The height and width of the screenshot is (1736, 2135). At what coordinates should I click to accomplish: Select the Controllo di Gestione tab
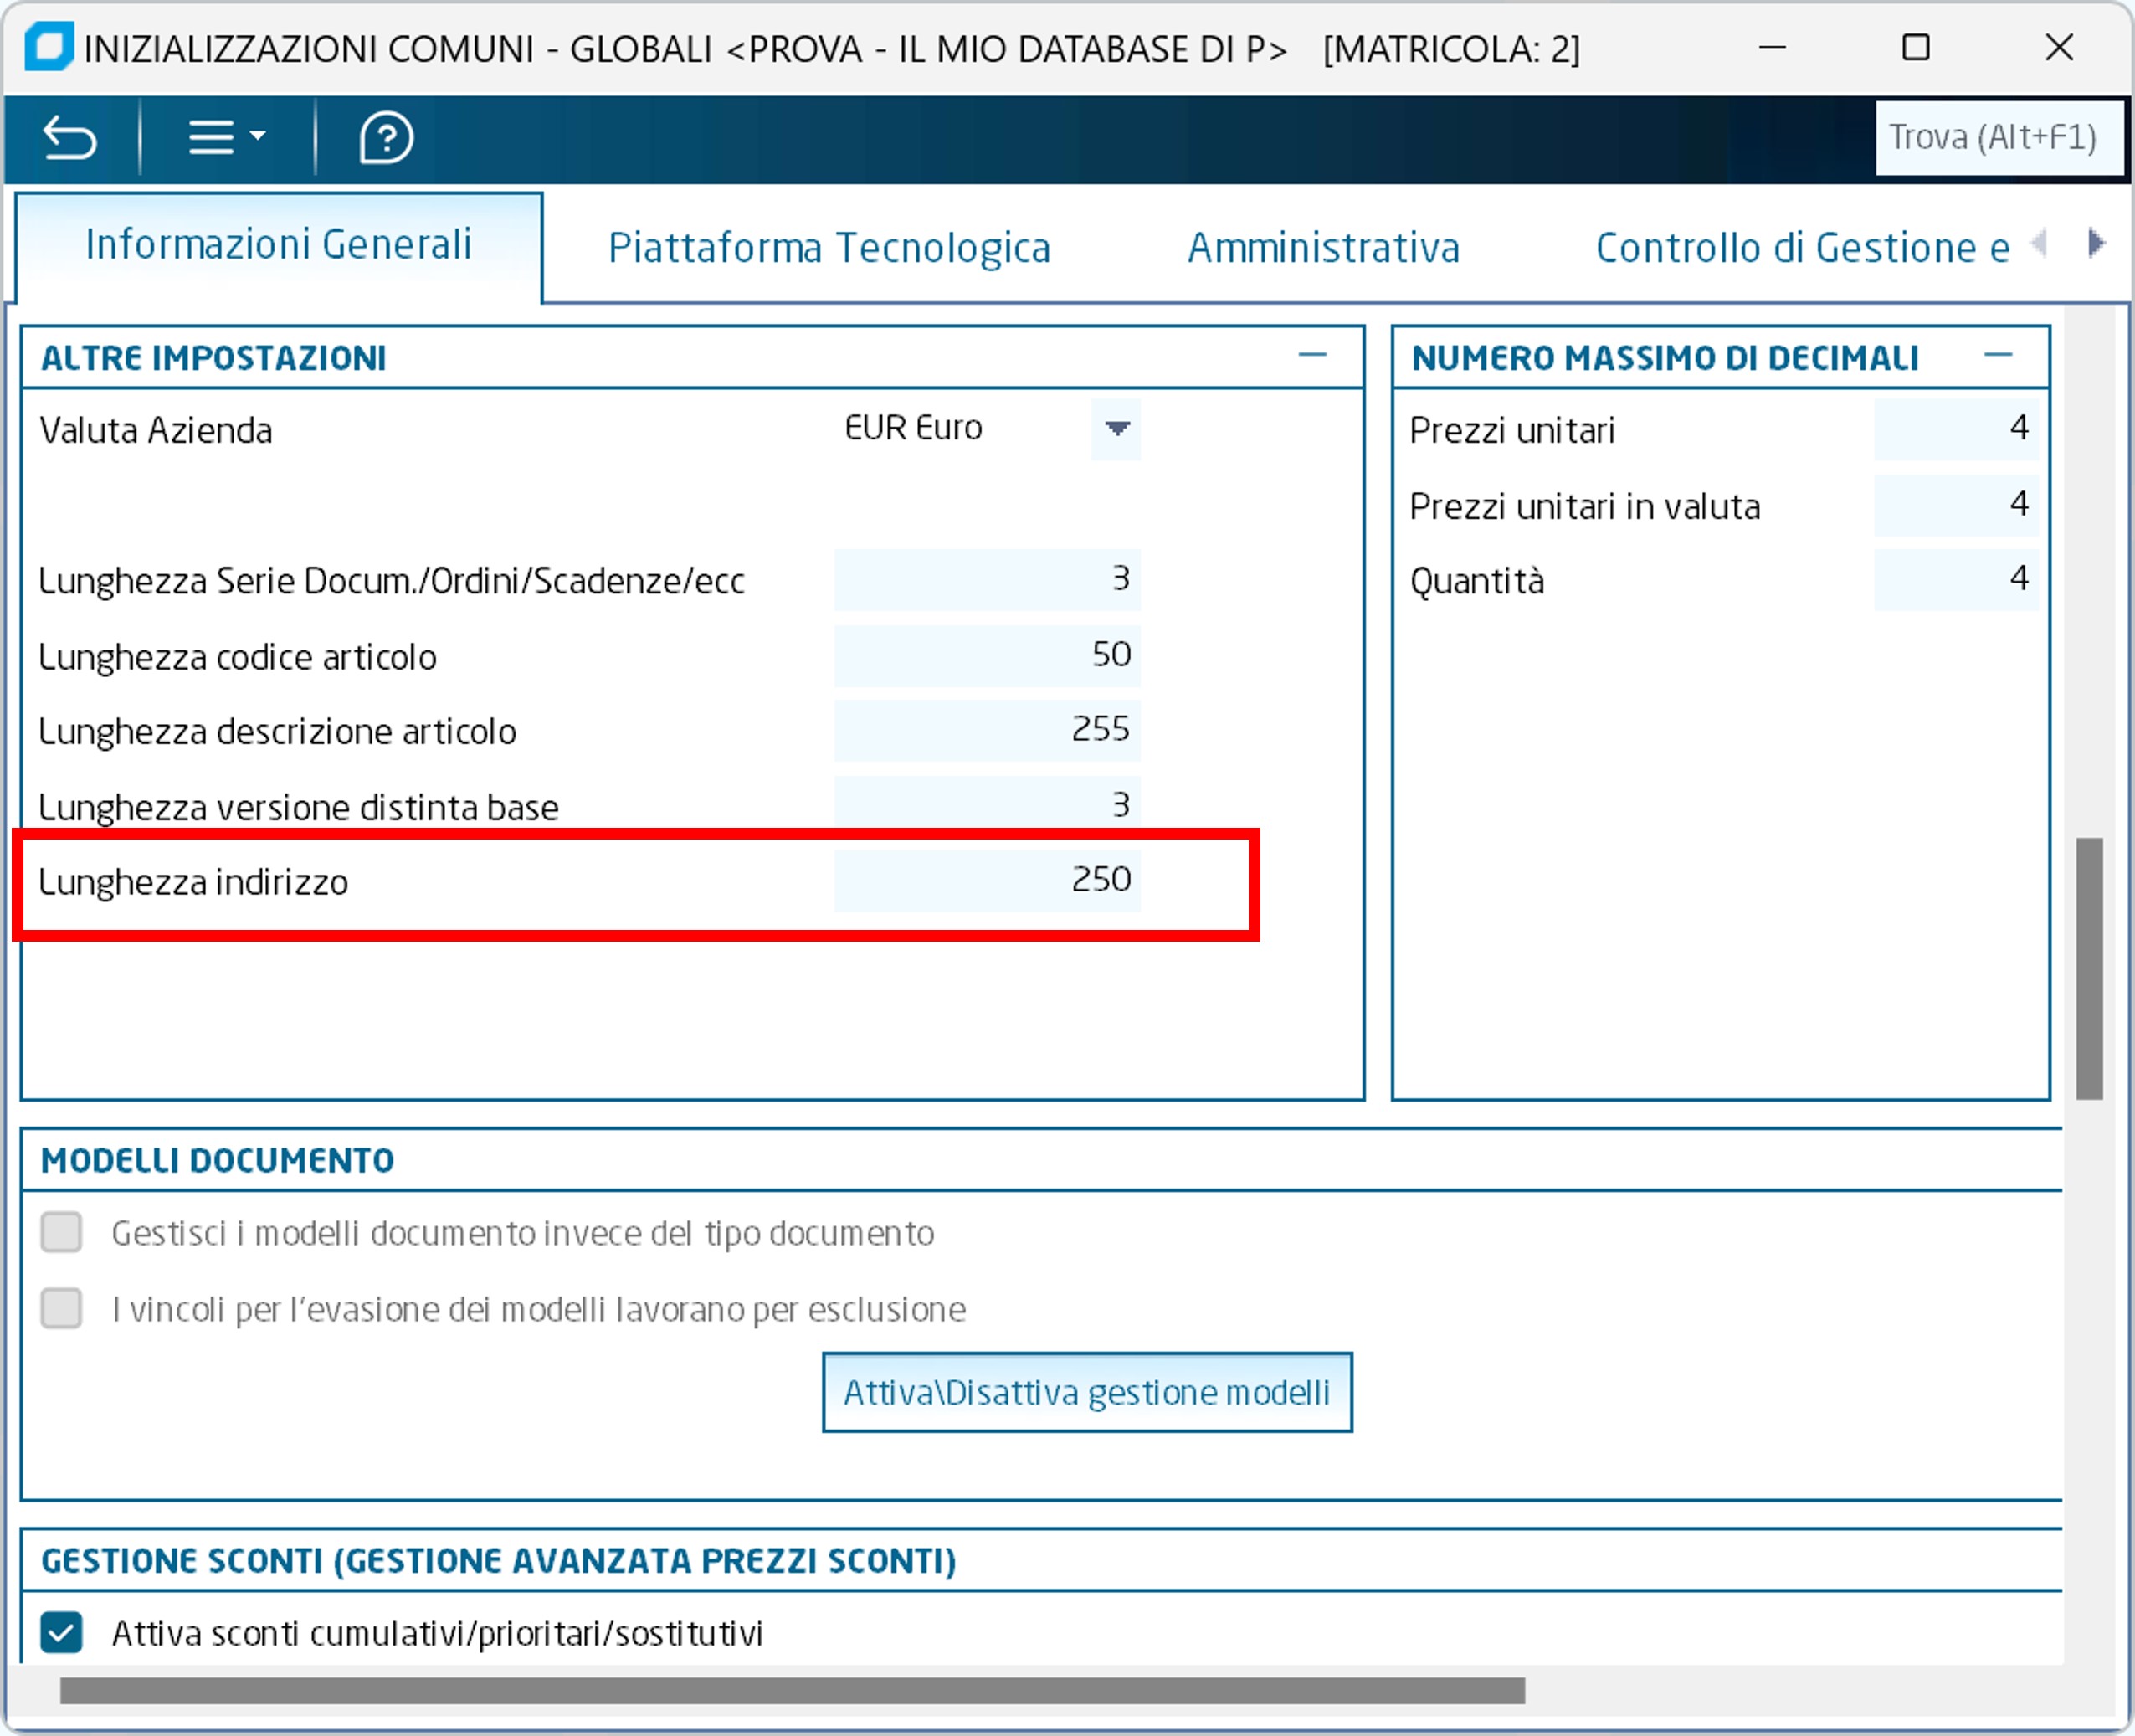[x=1801, y=248]
